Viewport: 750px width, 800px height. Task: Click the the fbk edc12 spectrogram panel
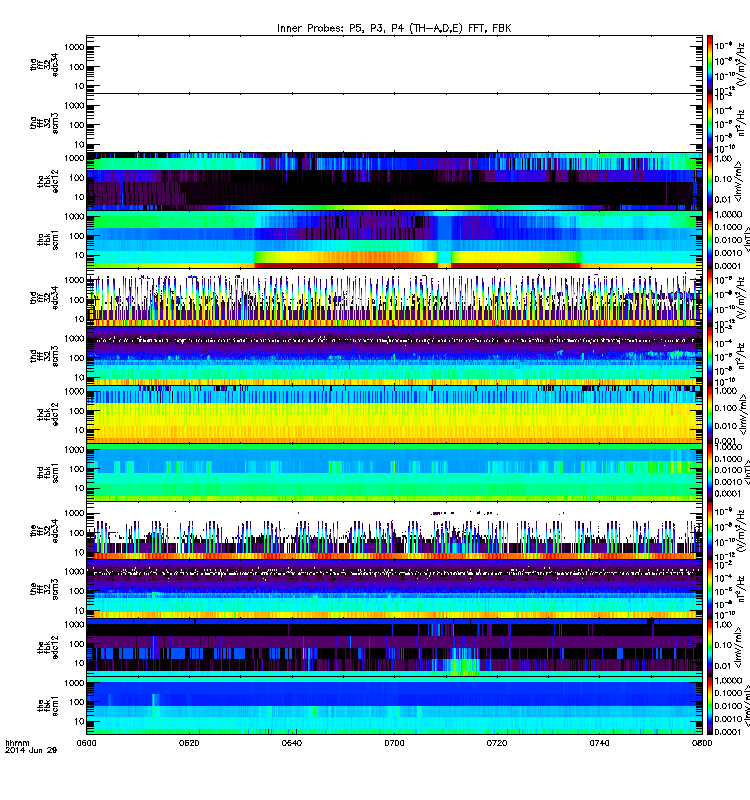click(x=394, y=647)
